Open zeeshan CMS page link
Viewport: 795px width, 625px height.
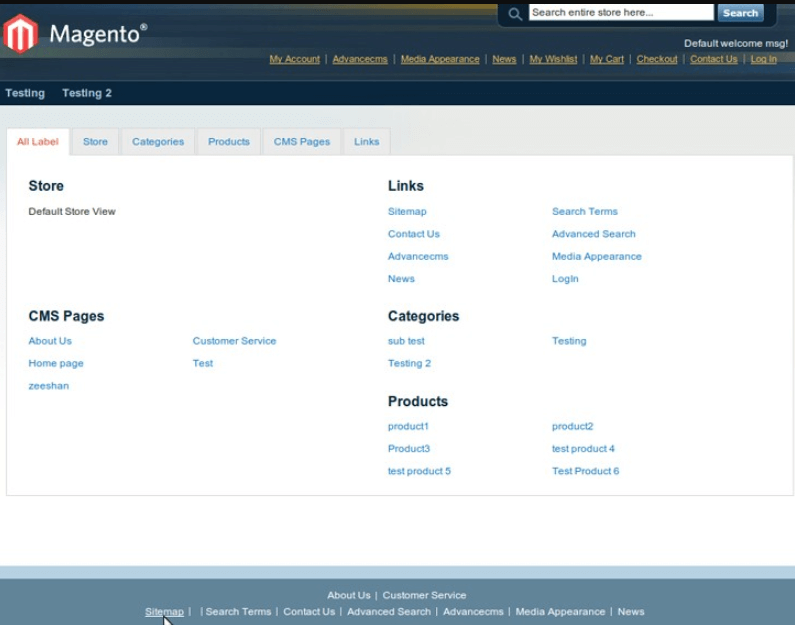pyautogui.click(x=49, y=386)
